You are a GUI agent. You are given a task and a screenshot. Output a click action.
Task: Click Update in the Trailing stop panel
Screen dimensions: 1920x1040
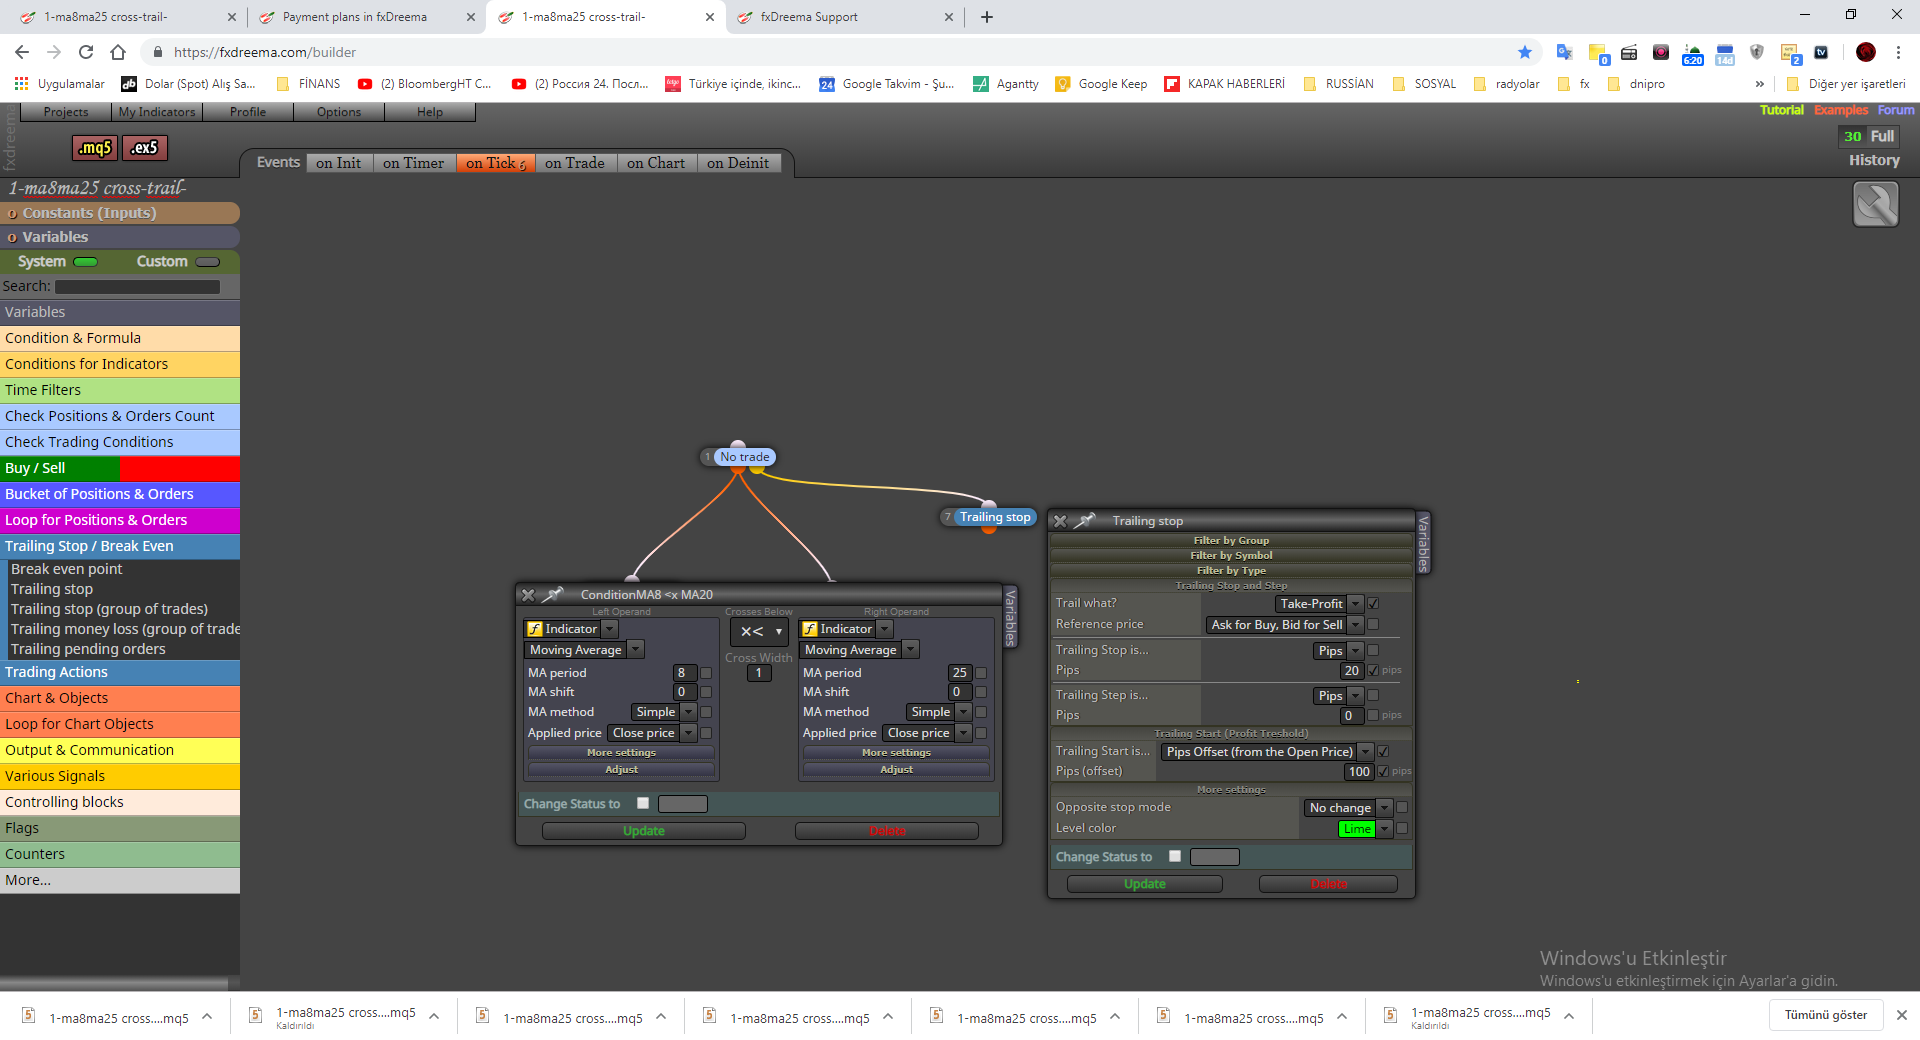pyautogui.click(x=1144, y=884)
